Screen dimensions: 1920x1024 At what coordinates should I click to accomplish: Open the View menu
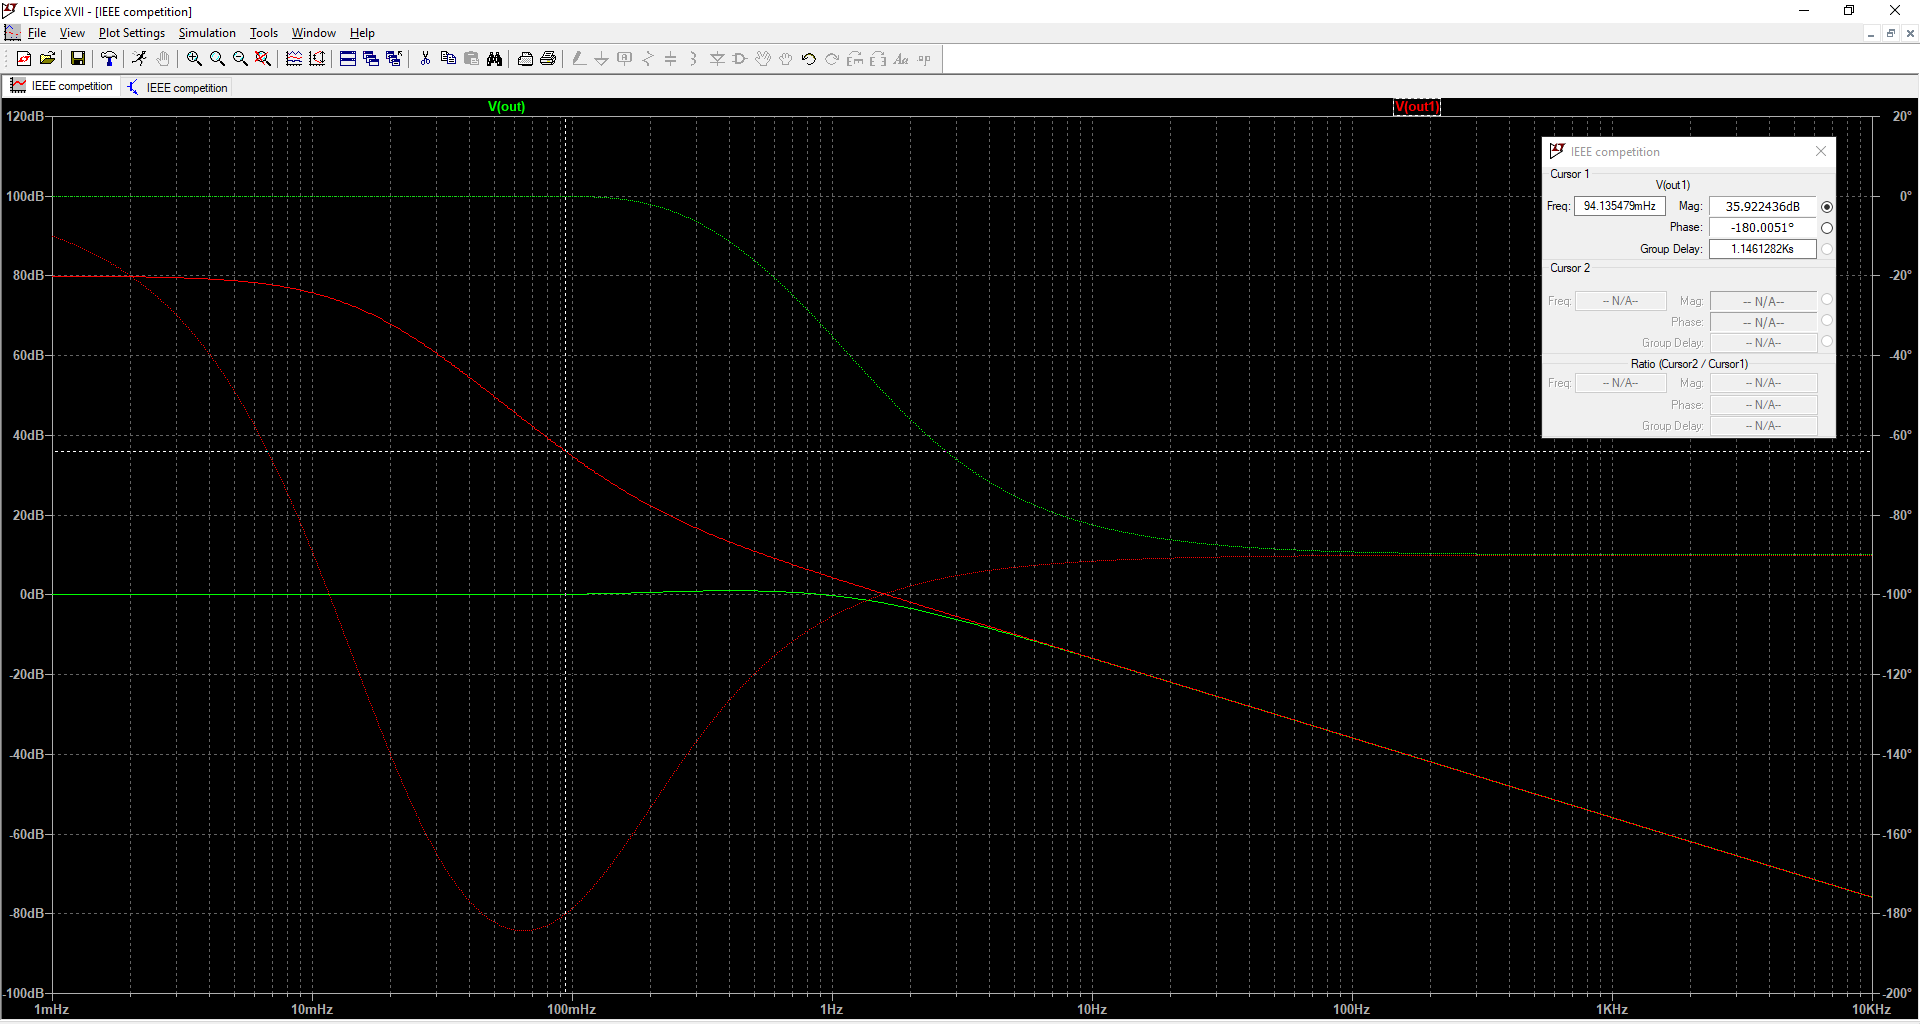pos(72,33)
